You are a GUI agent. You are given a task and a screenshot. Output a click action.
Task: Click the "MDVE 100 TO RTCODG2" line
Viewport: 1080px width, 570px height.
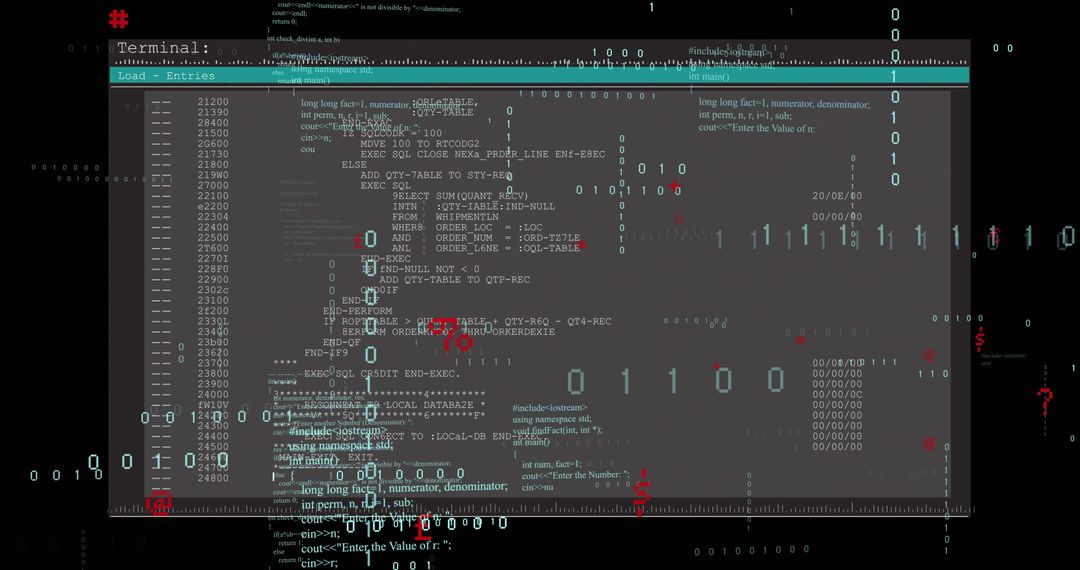pyautogui.click(x=419, y=144)
